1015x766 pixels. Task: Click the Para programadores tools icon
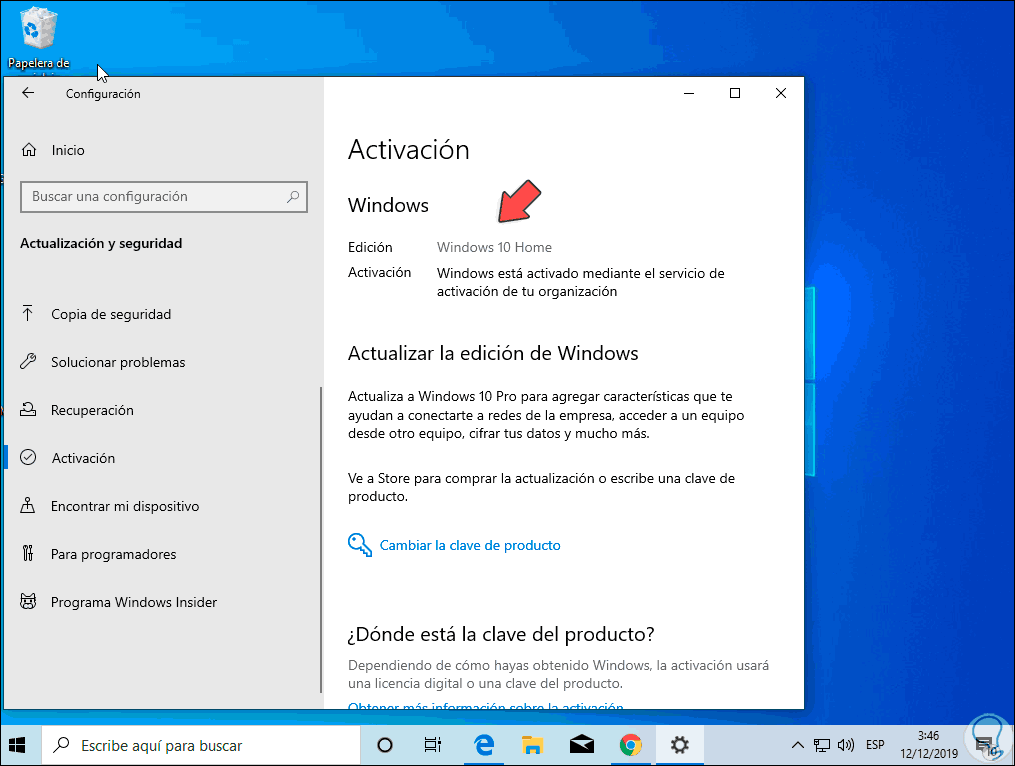[x=28, y=554]
